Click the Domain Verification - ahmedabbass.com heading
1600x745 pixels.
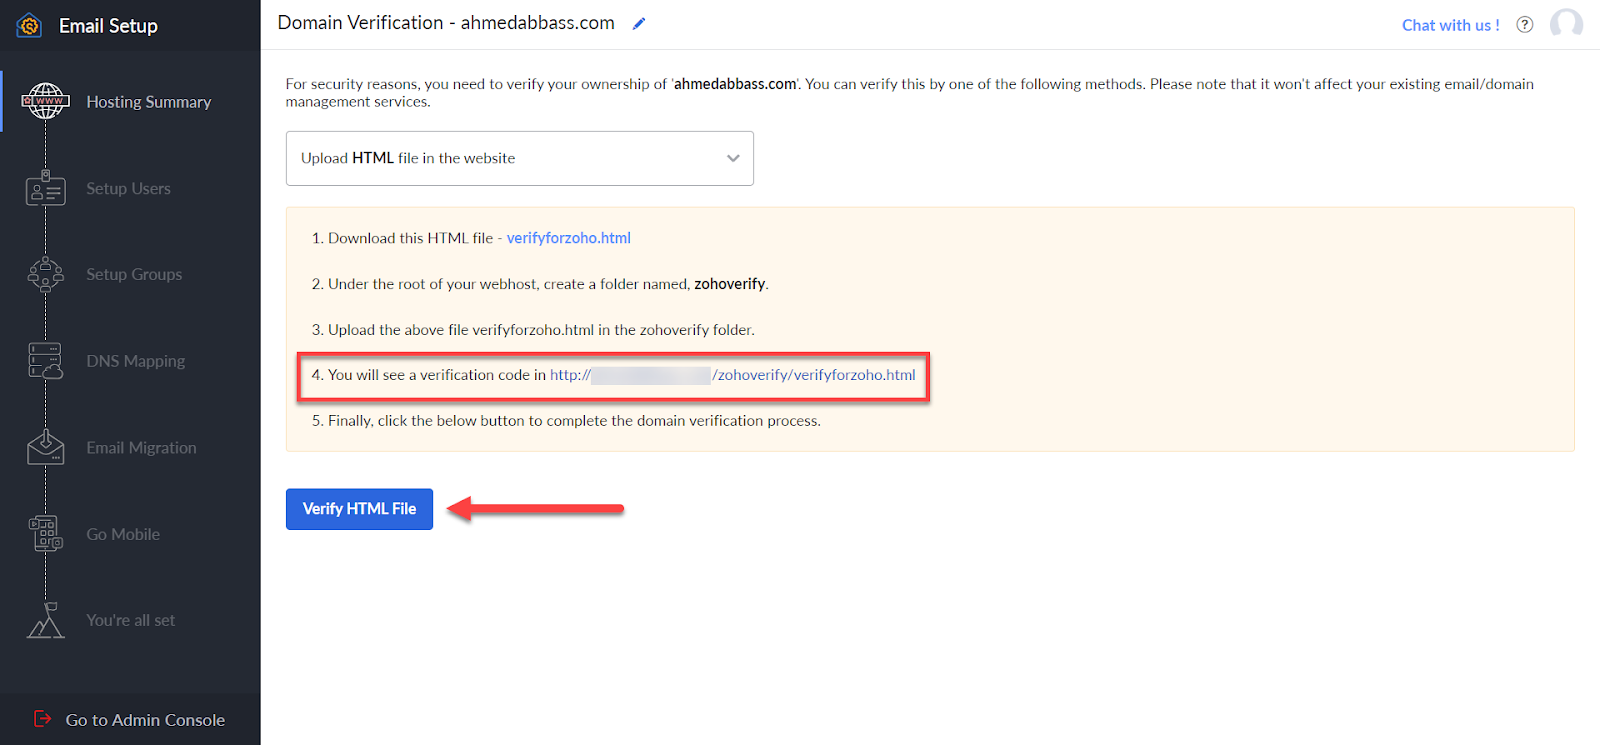point(446,22)
